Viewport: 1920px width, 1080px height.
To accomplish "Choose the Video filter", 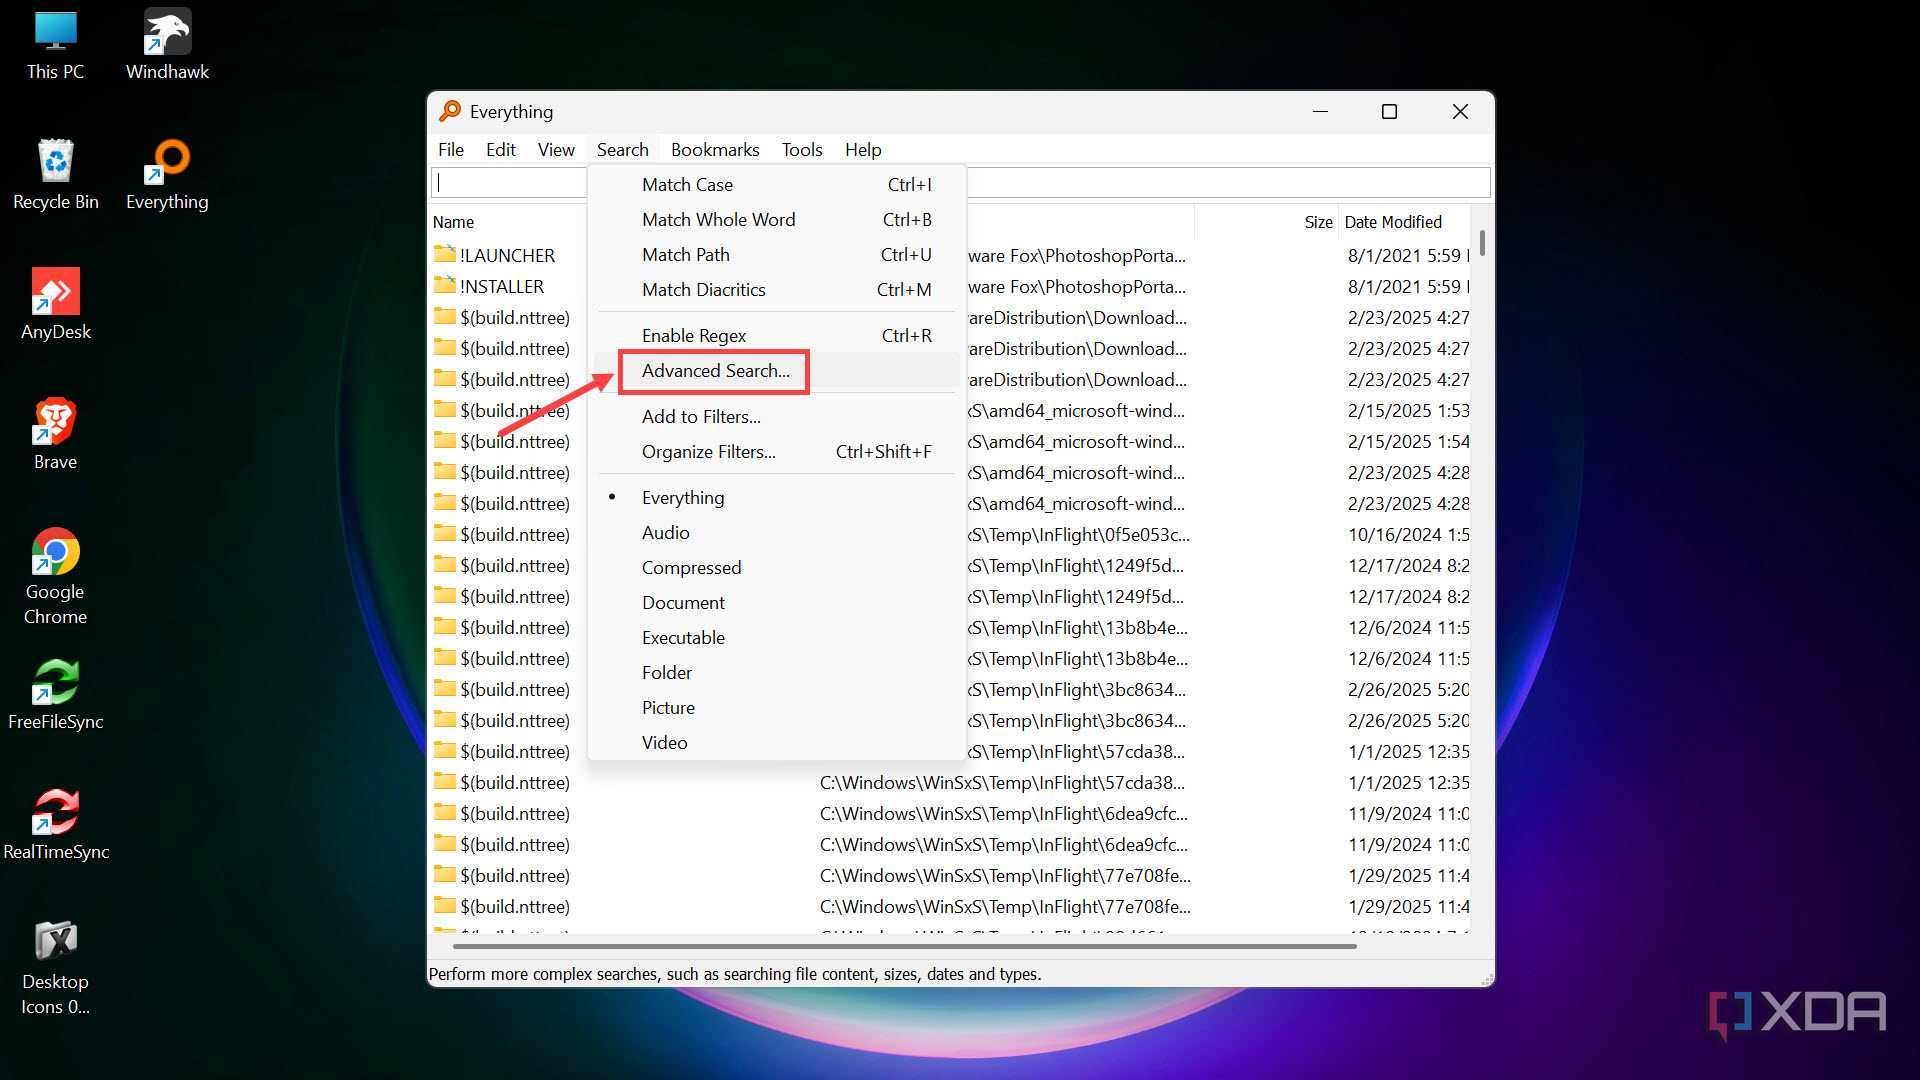I will click(x=777, y=743).
